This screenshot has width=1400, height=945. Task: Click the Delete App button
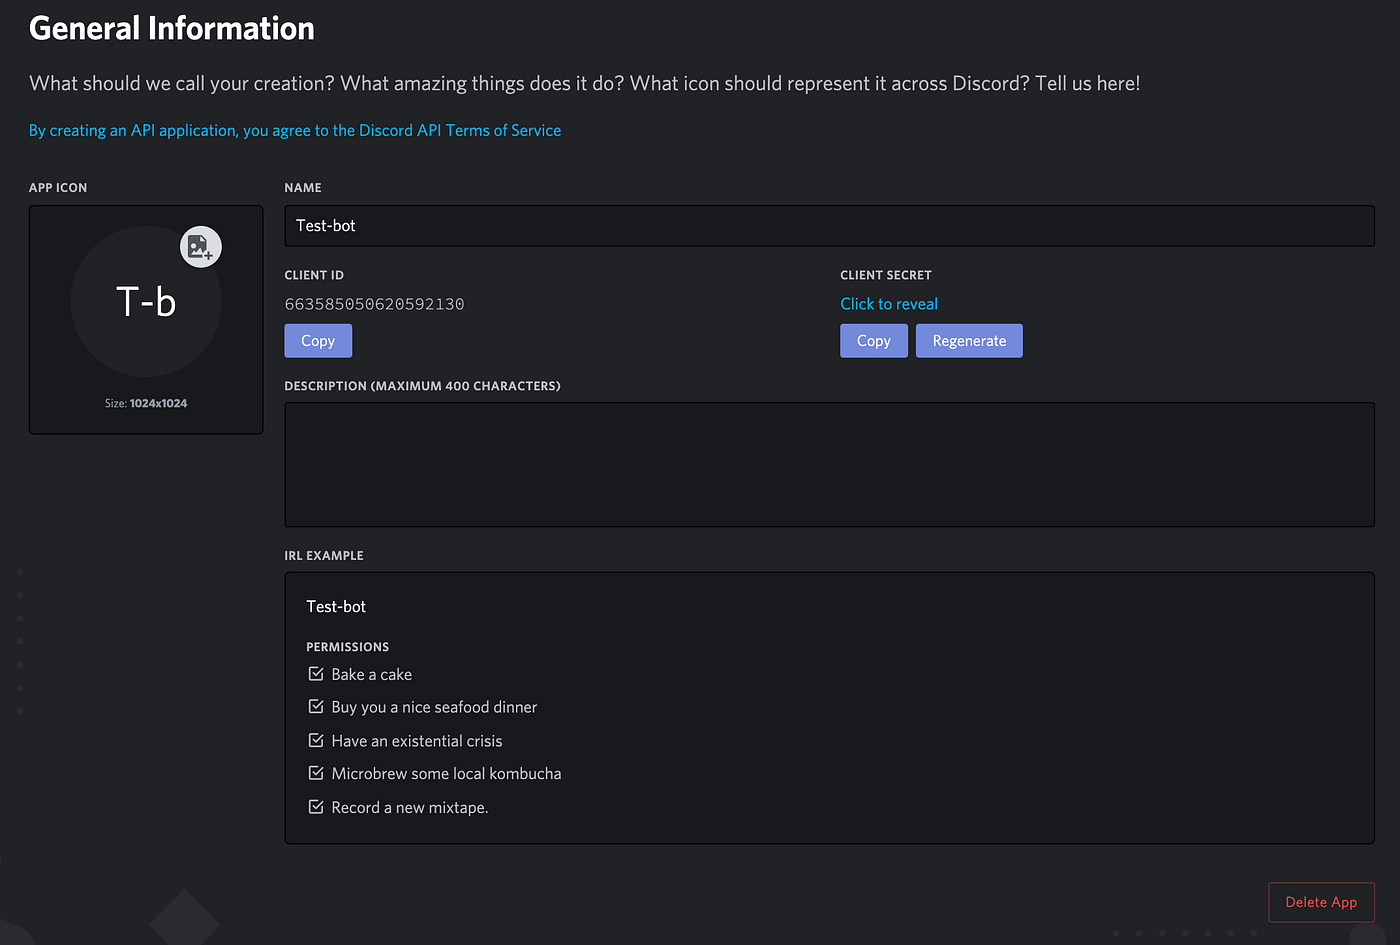pyautogui.click(x=1321, y=901)
